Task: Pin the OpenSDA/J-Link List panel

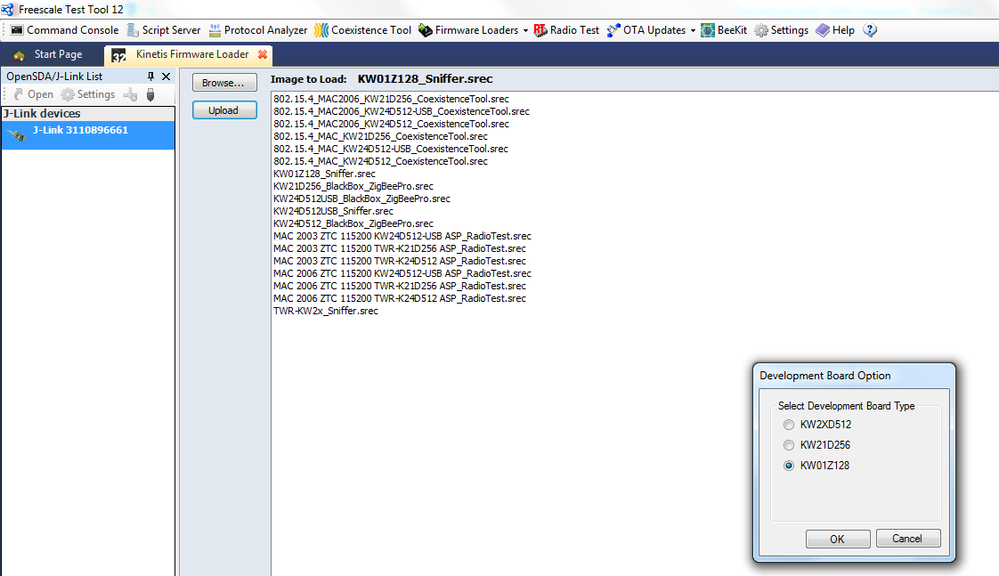Action: tap(151, 76)
